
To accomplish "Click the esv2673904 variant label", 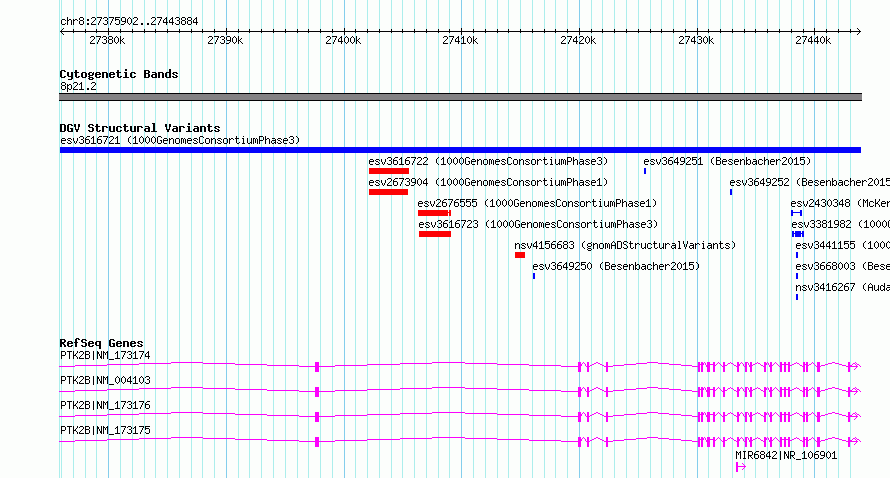I will 488,182.
